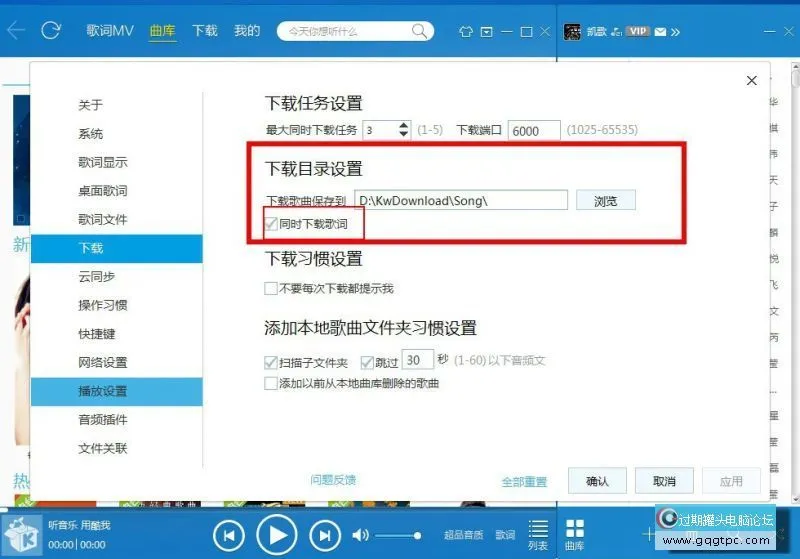Open 歌词显示 settings section

pos(117,162)
